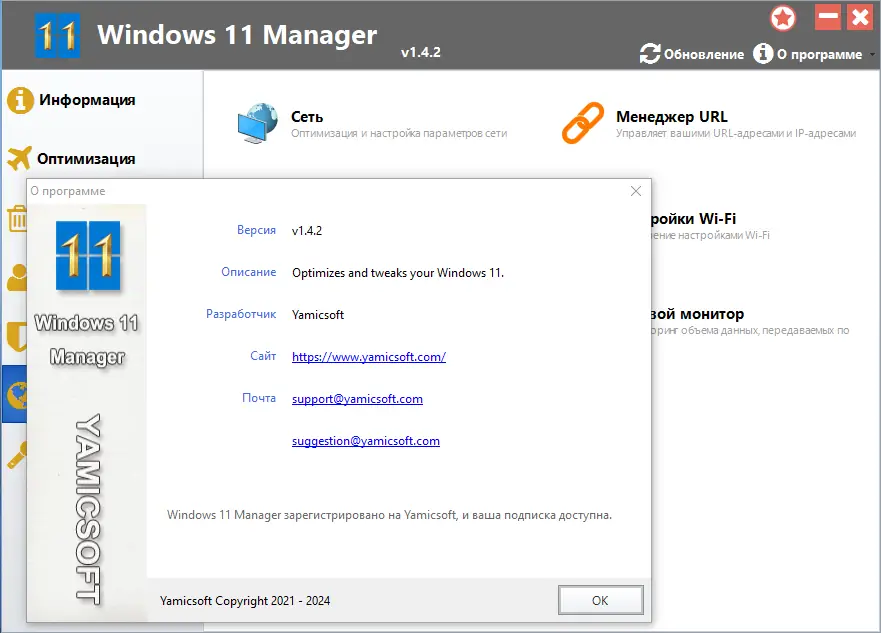Click the airplane icon for Оптимизация

(19, 158)
